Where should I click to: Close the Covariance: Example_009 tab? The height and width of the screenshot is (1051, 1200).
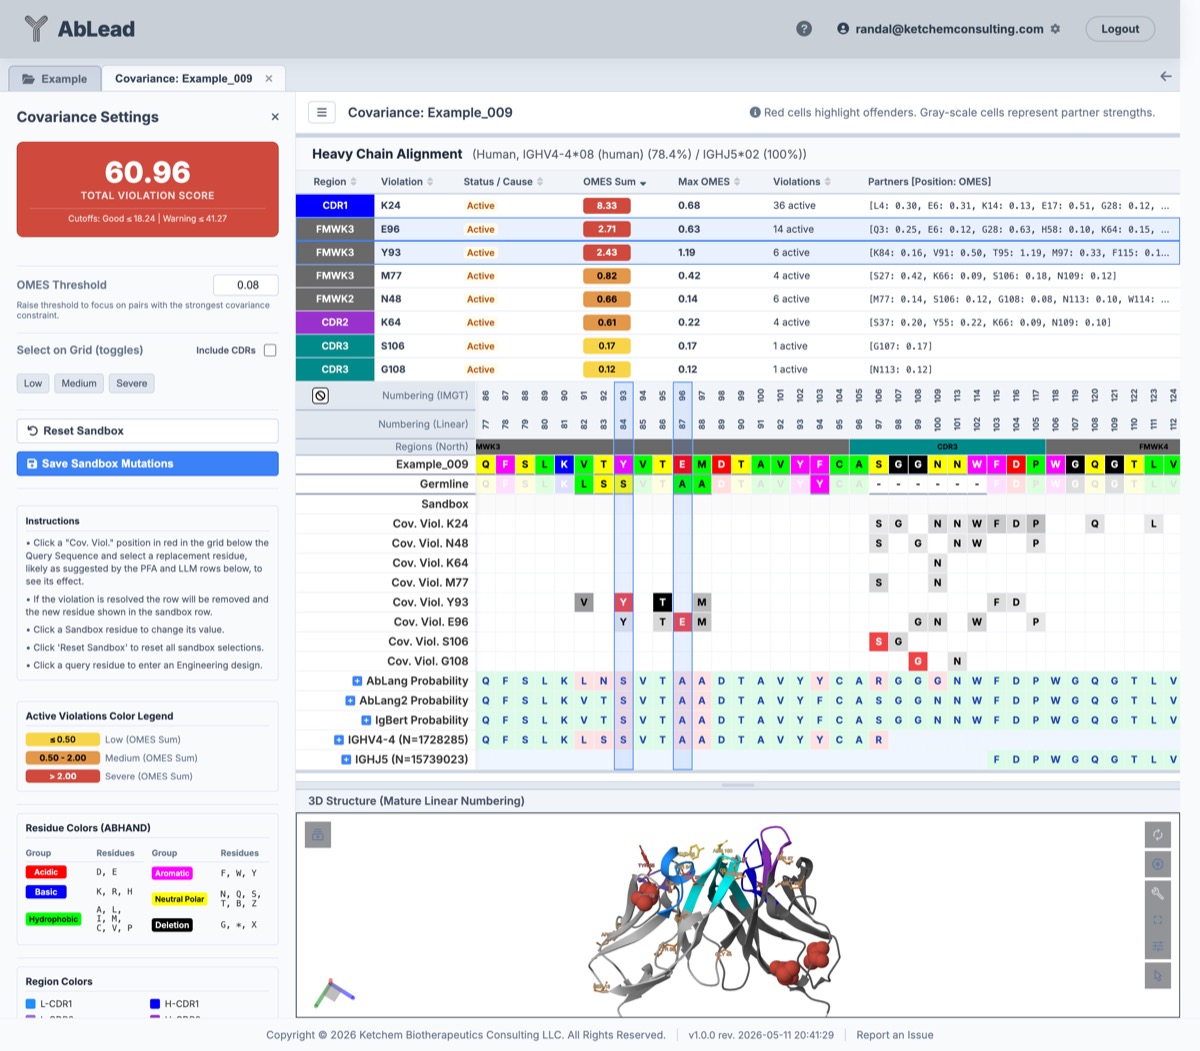[x=269, y=79]
